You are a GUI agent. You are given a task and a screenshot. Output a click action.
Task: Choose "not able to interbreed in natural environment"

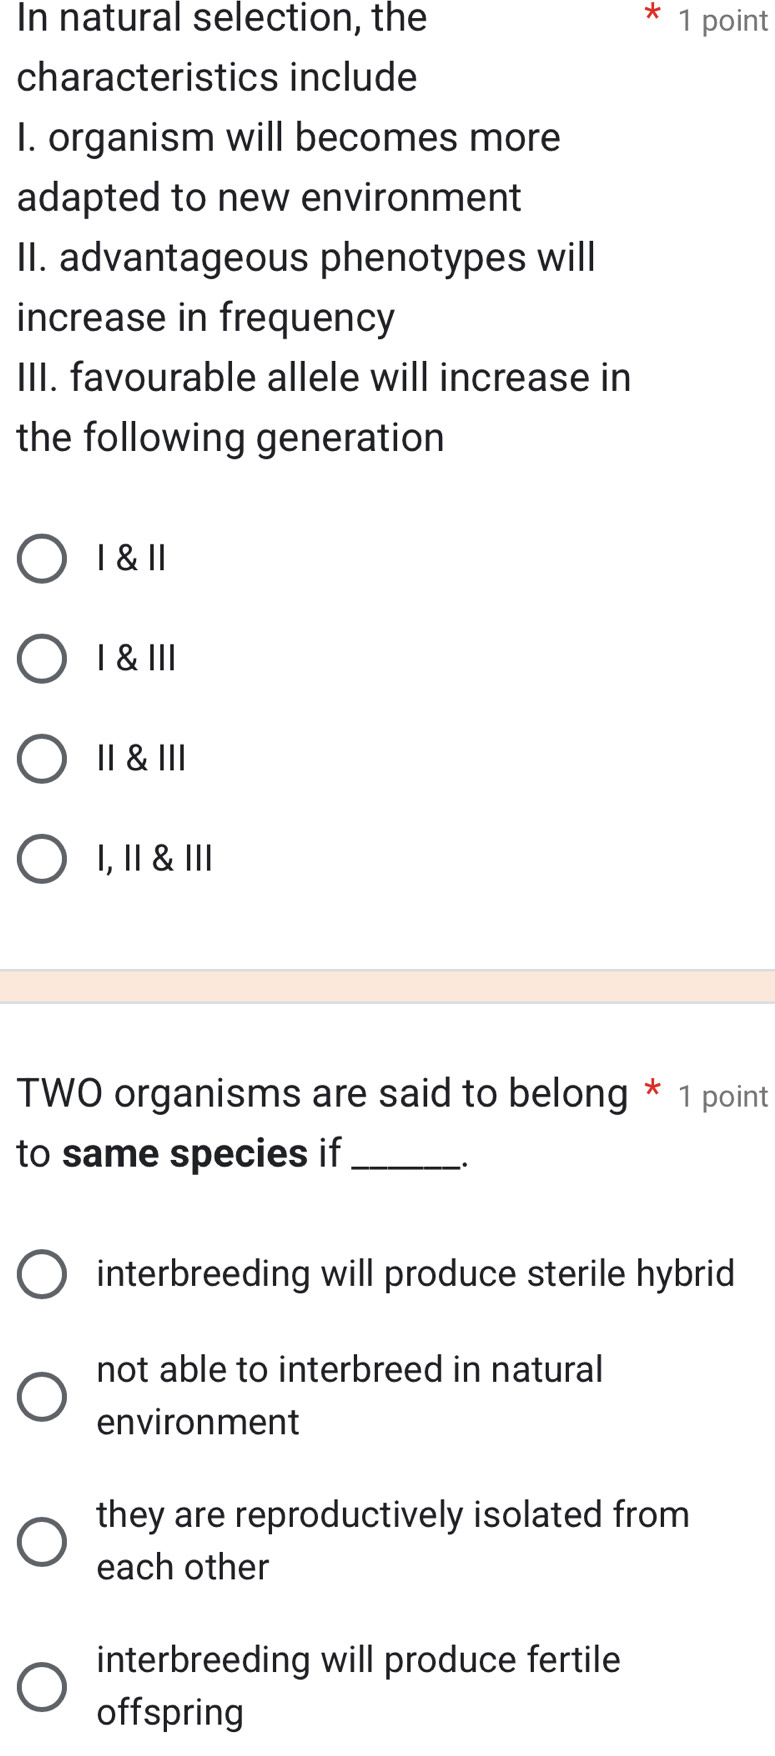[41, 1396]
